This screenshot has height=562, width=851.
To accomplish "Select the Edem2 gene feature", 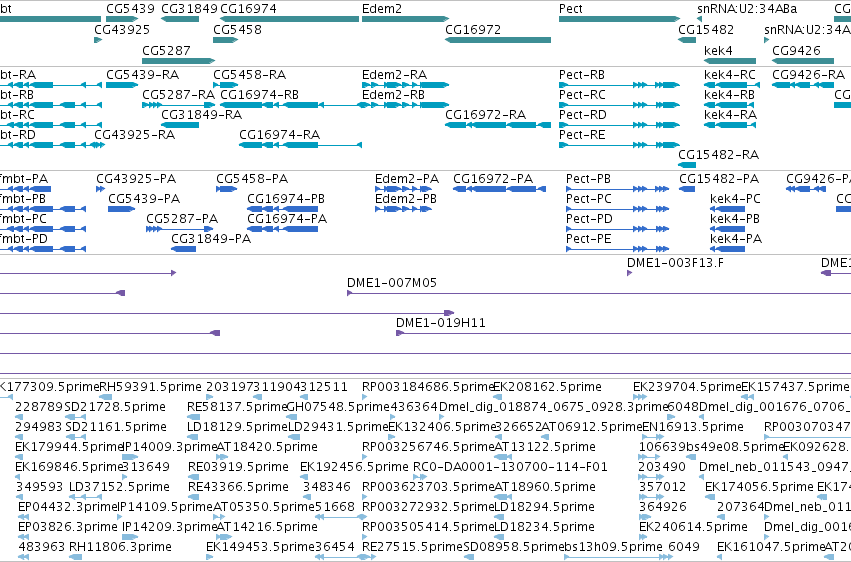I will 405,19.
